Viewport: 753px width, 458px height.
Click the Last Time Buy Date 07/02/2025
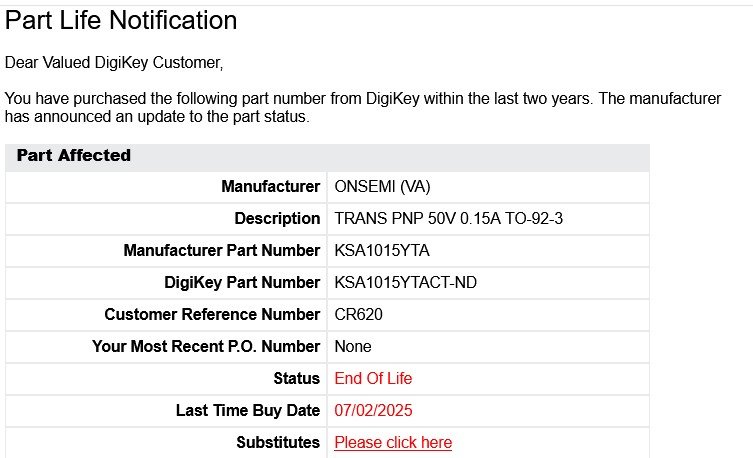pyautogui.click(x=373, y=410)
